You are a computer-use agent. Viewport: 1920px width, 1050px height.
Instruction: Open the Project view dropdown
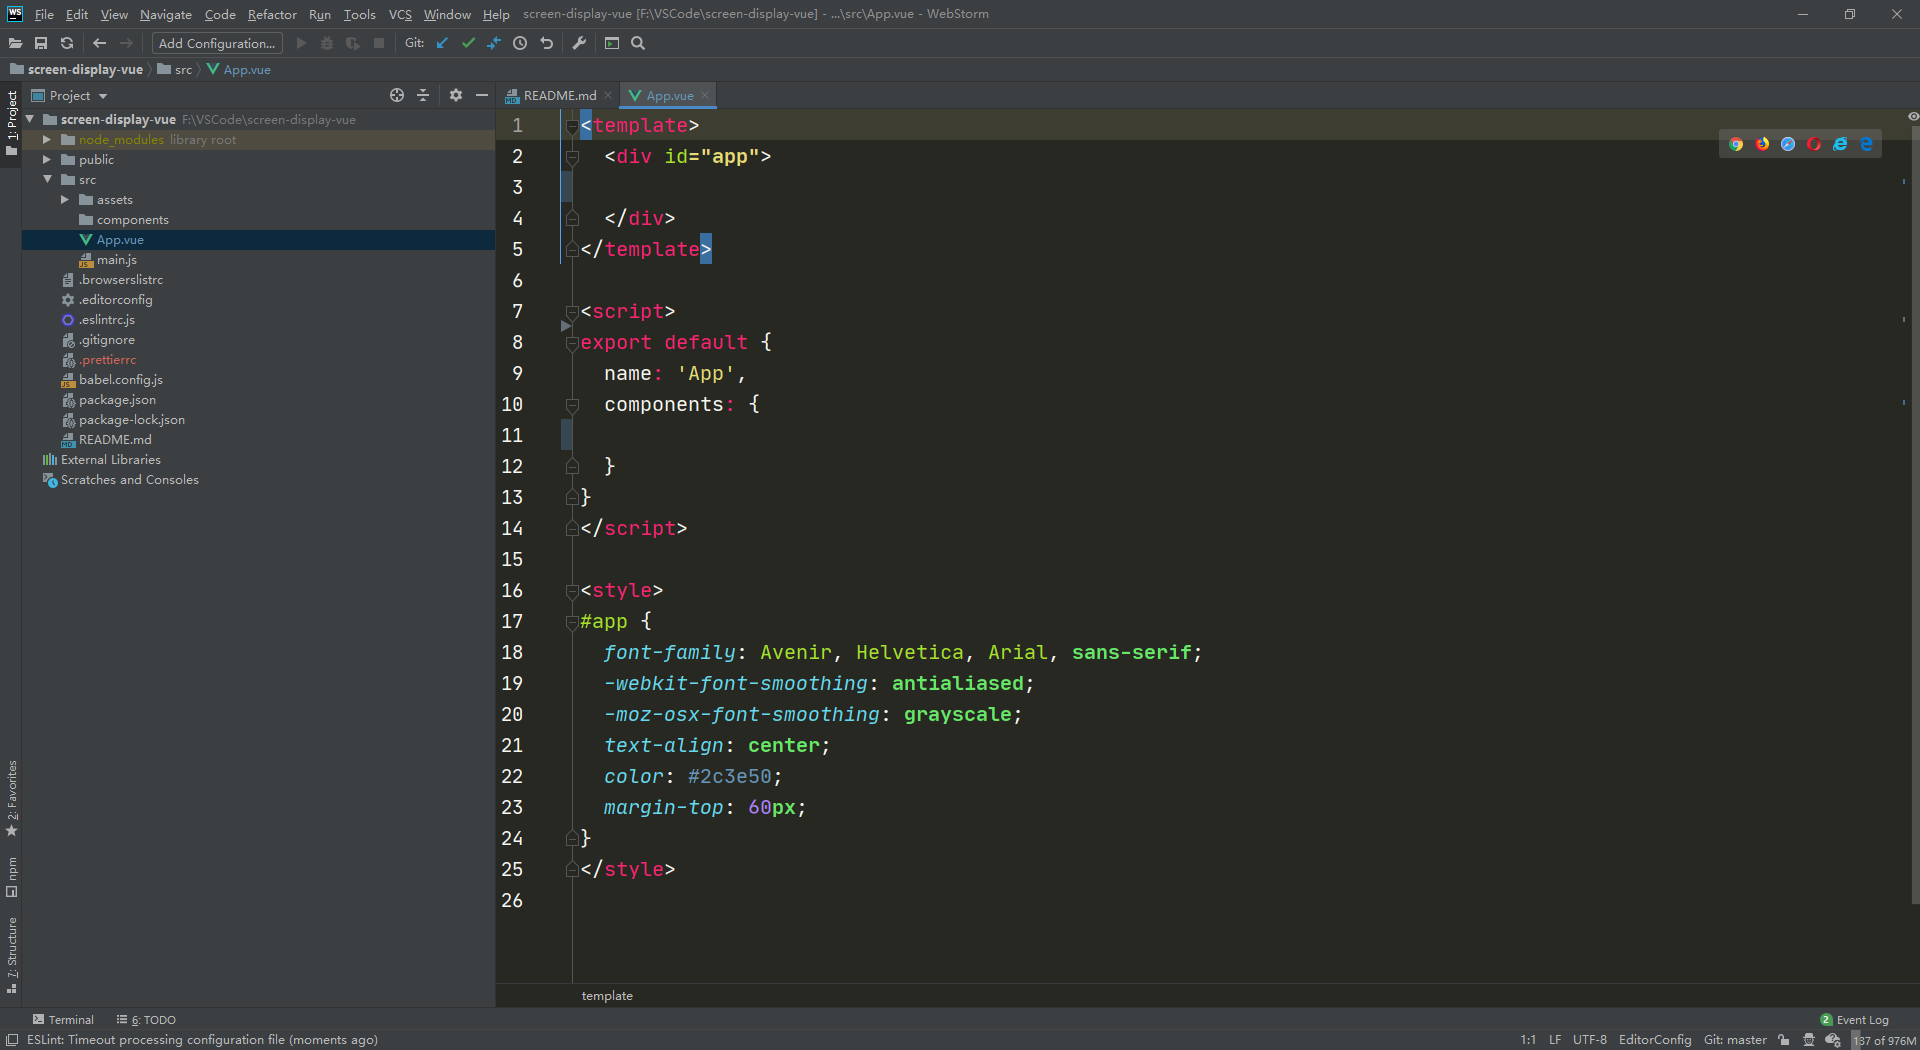(70, 95)
